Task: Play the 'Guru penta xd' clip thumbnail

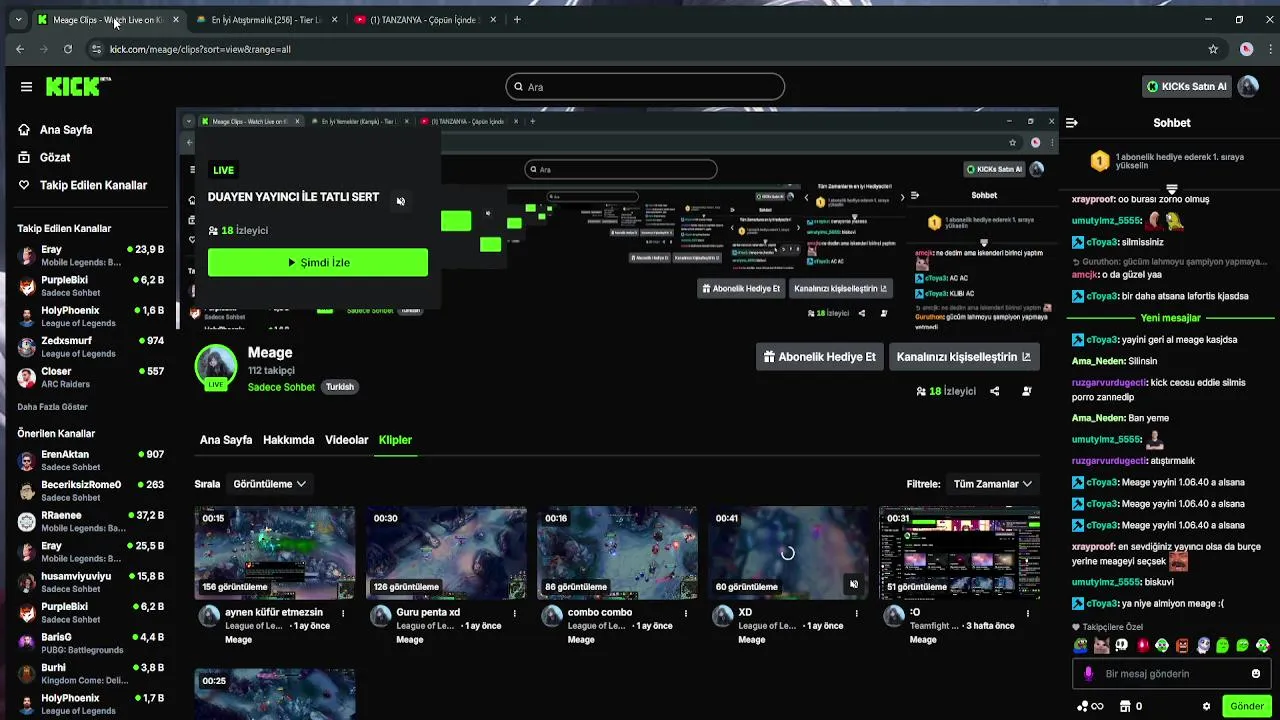Action: click(x=446, y=553)
